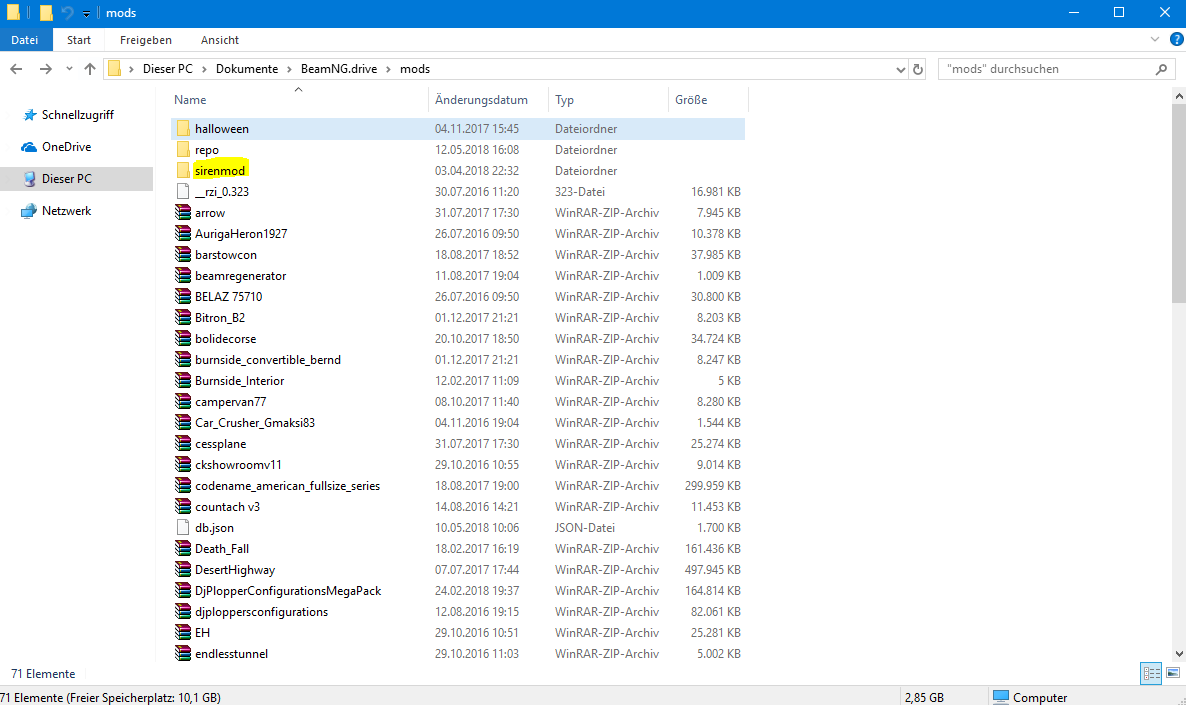Click the bolidecorse archive icon
Image resolution: width=1186 pixels, height=705 pixels.
tap(183, 339)
